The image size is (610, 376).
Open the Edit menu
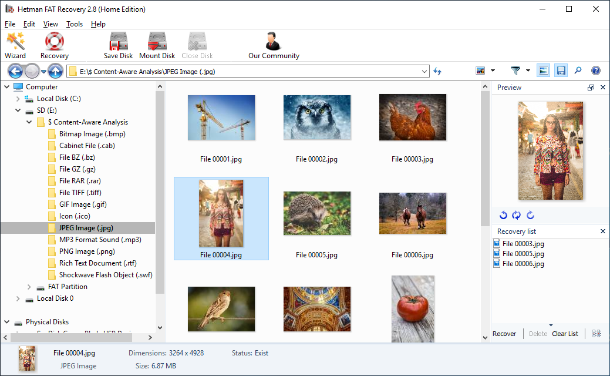pyautogui.click(x=29, y=24)
